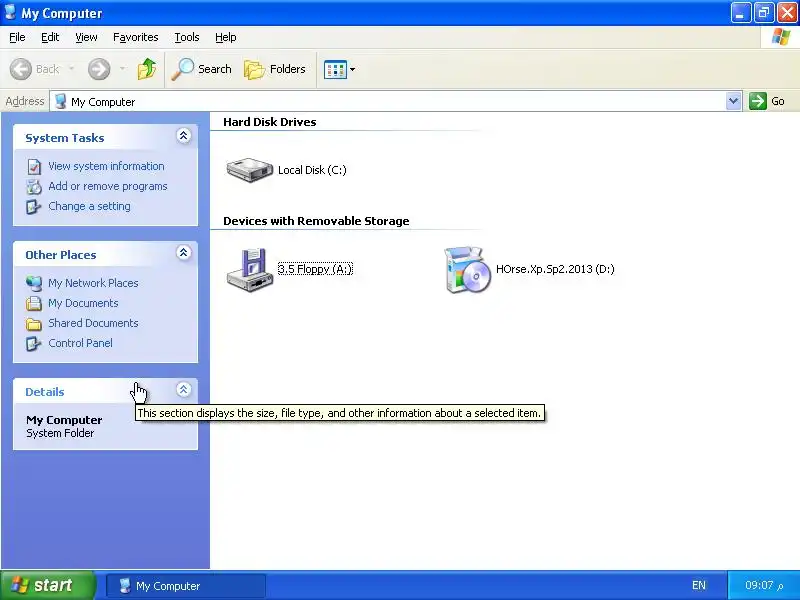Image resolution: width=800 pixels, height=600 pixels.
Task: Click the Change a setting icon
Action: coord(34,207)
